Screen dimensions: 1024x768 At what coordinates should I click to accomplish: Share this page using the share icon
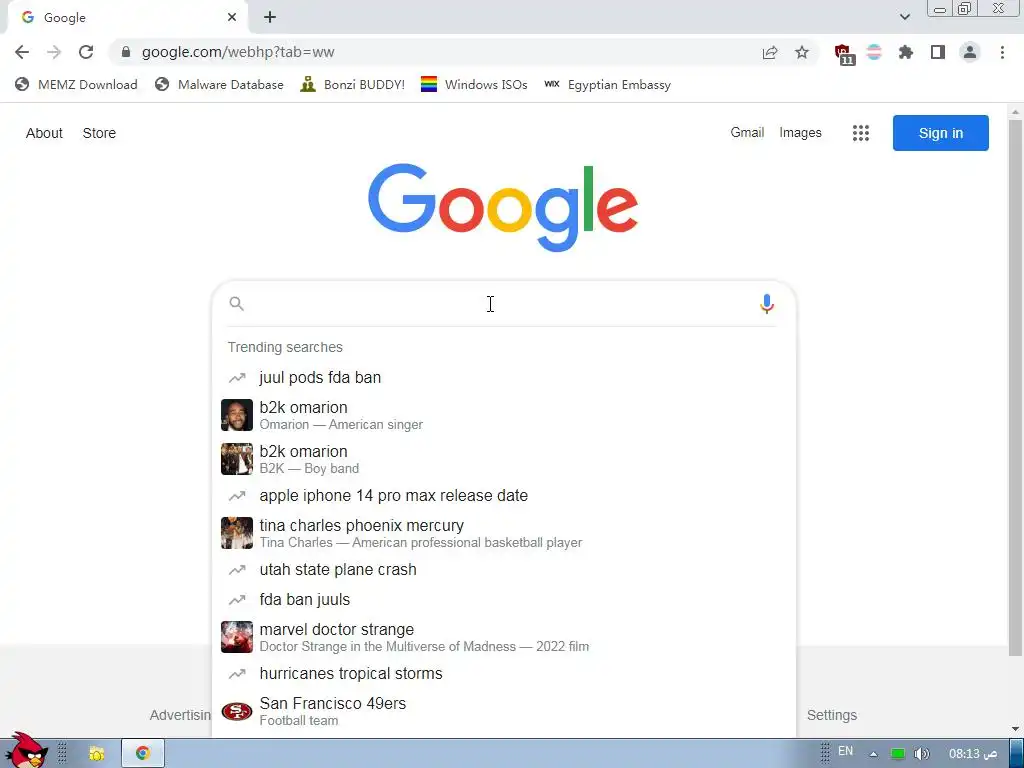(770, 52)
